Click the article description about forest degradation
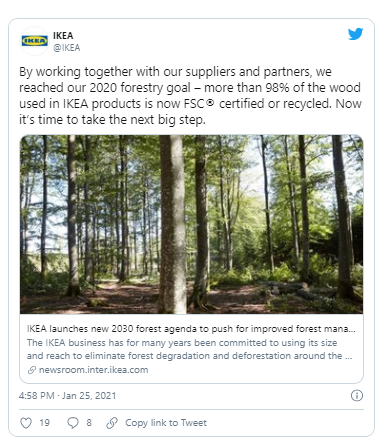This screenshot has height=446, width=386. click(x=189, y=349)
